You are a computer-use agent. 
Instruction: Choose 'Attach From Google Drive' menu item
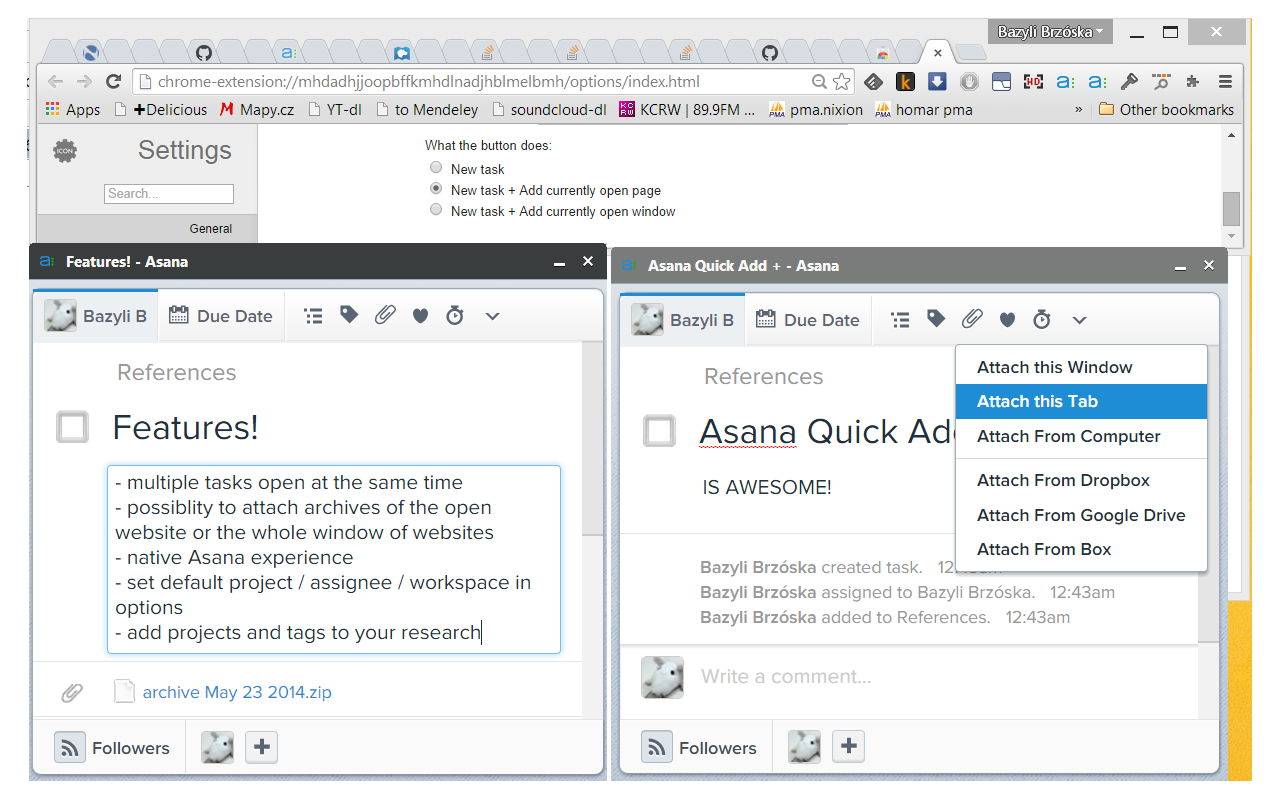point(1081,515)
